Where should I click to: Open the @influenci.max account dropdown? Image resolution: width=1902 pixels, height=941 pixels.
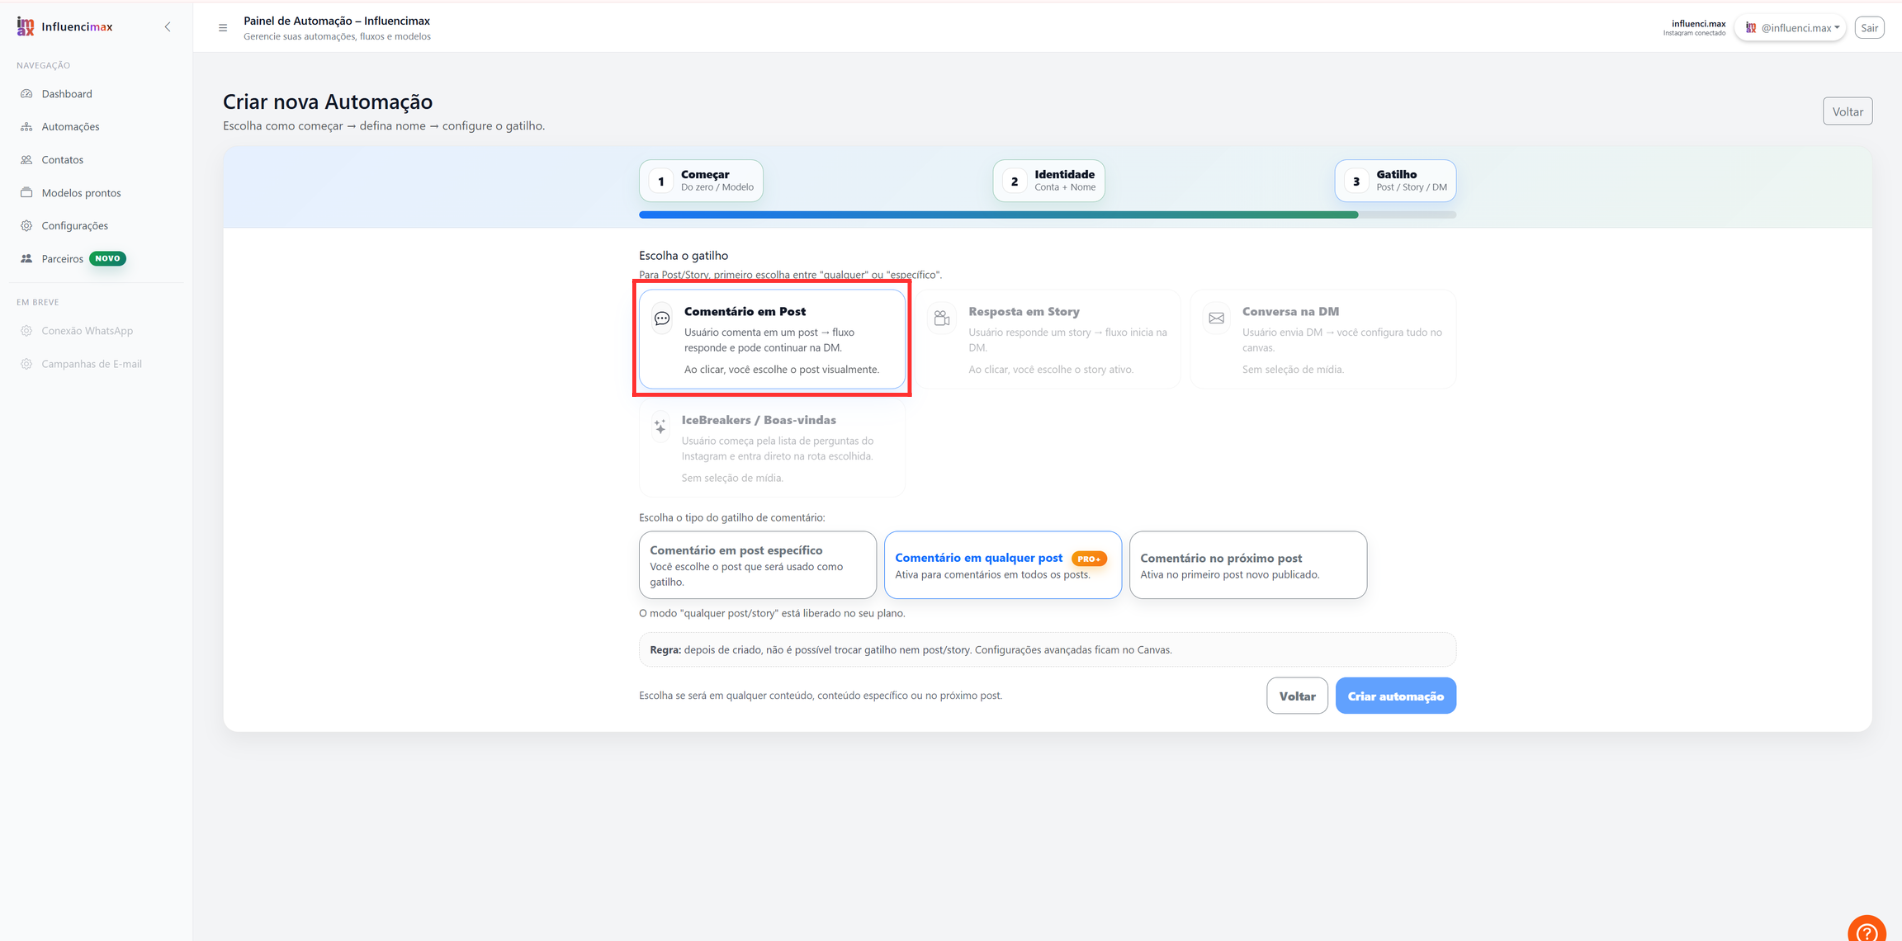tap(1791, 28)
